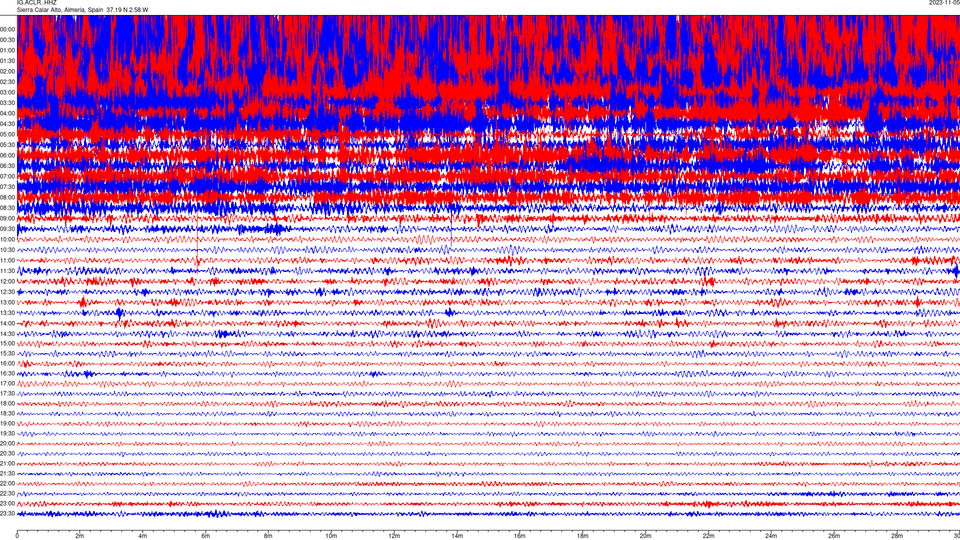
Task: Select the 15:00 time row label
Action: click(7, 343)
